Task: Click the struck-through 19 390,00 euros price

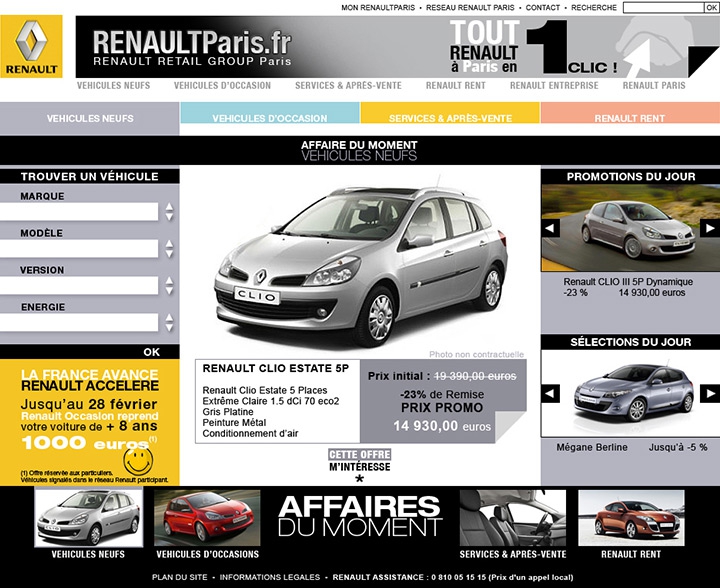Action: click(x=475, y=376)
